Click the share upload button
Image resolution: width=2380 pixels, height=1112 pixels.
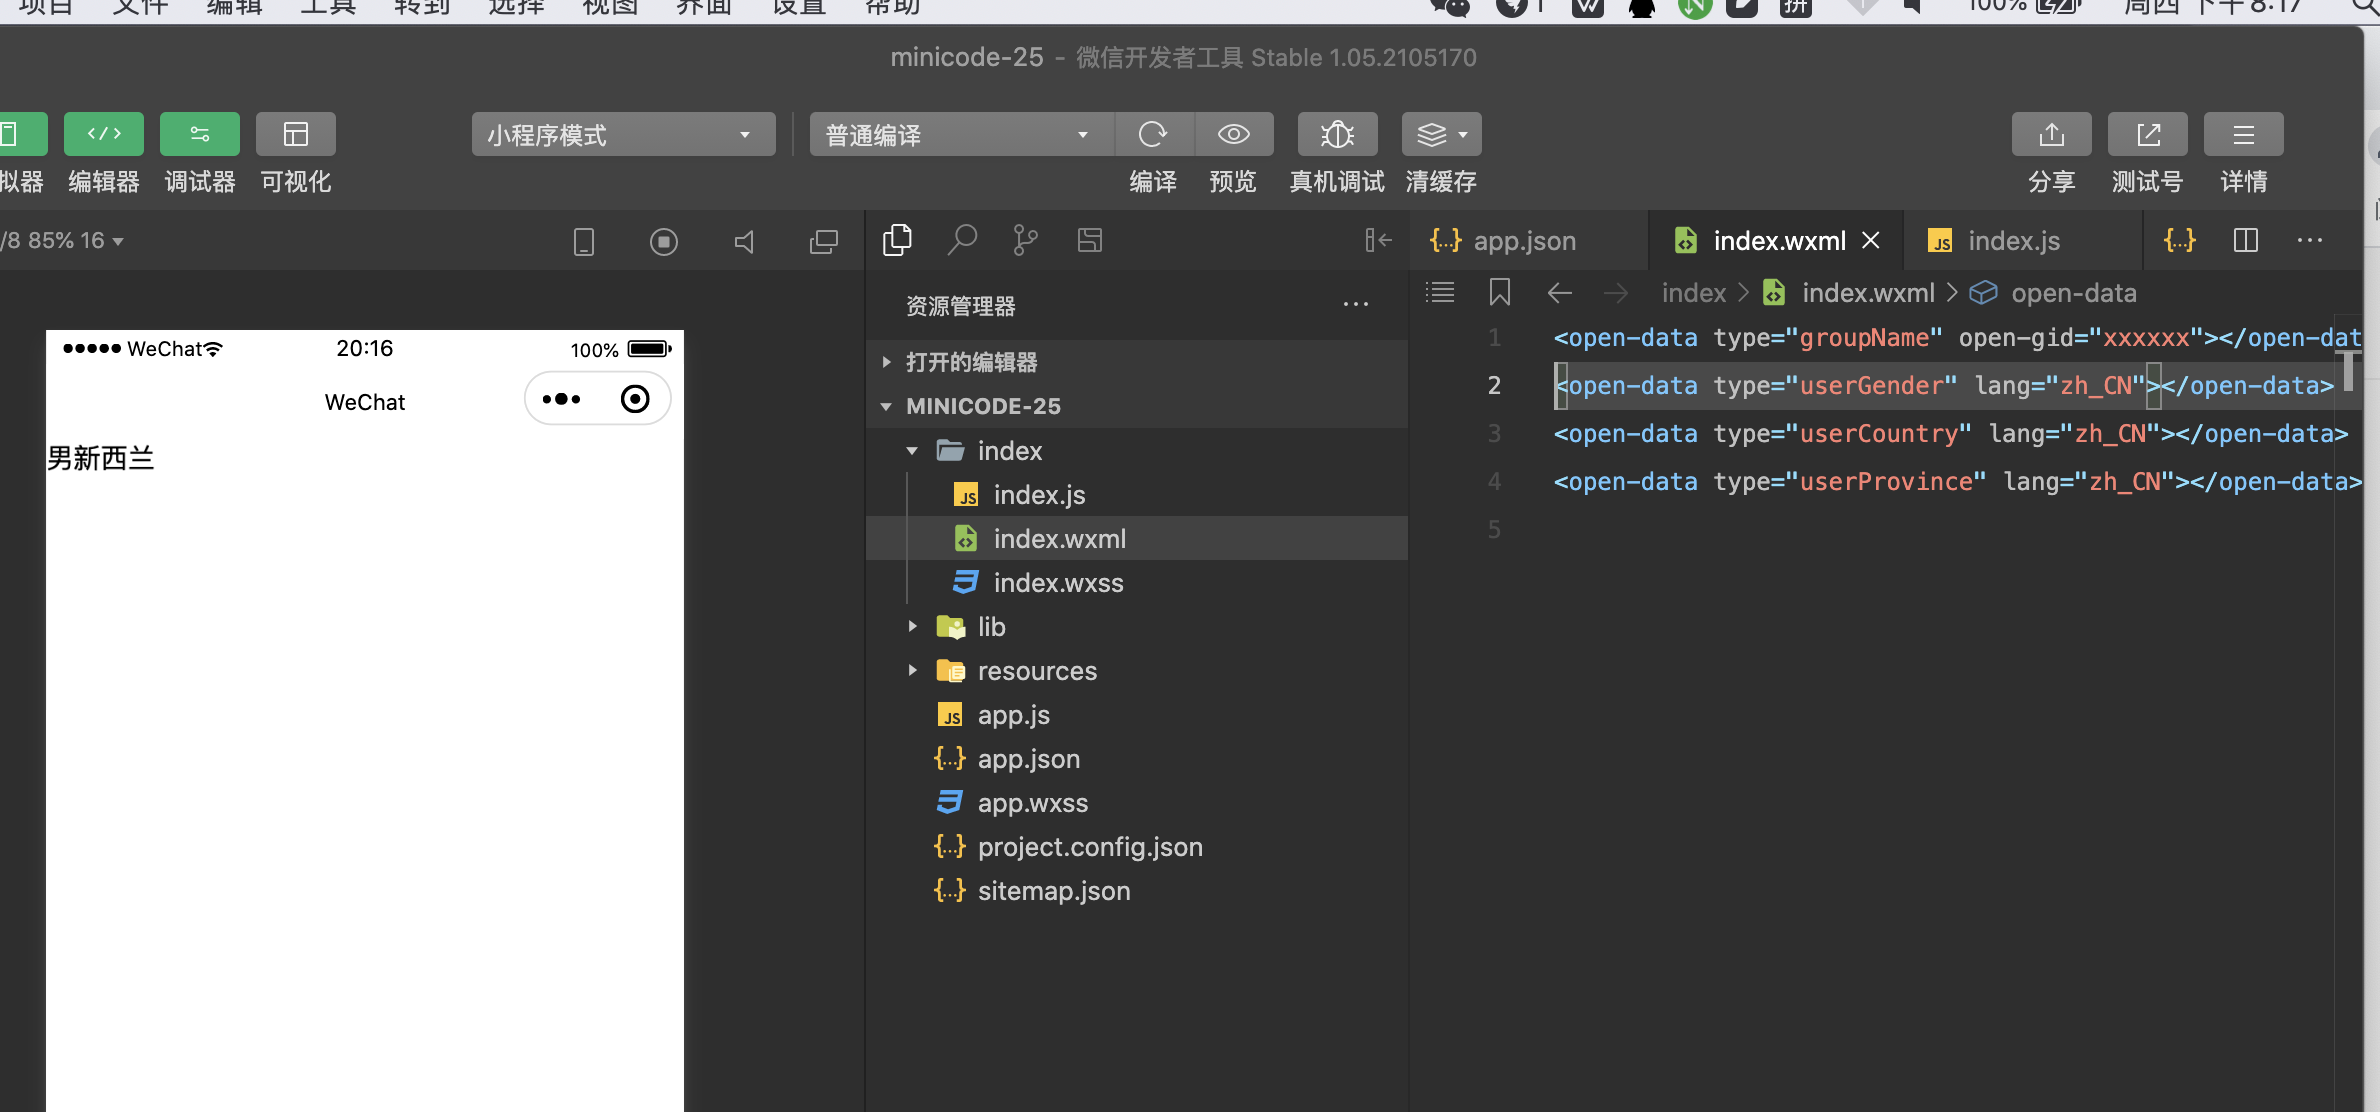coord(2051,134)
